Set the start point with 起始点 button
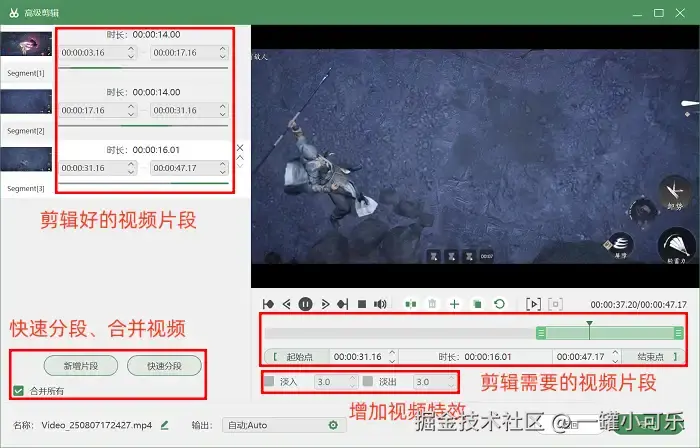This screenshot has width=700, height=448. click(296, 357)
